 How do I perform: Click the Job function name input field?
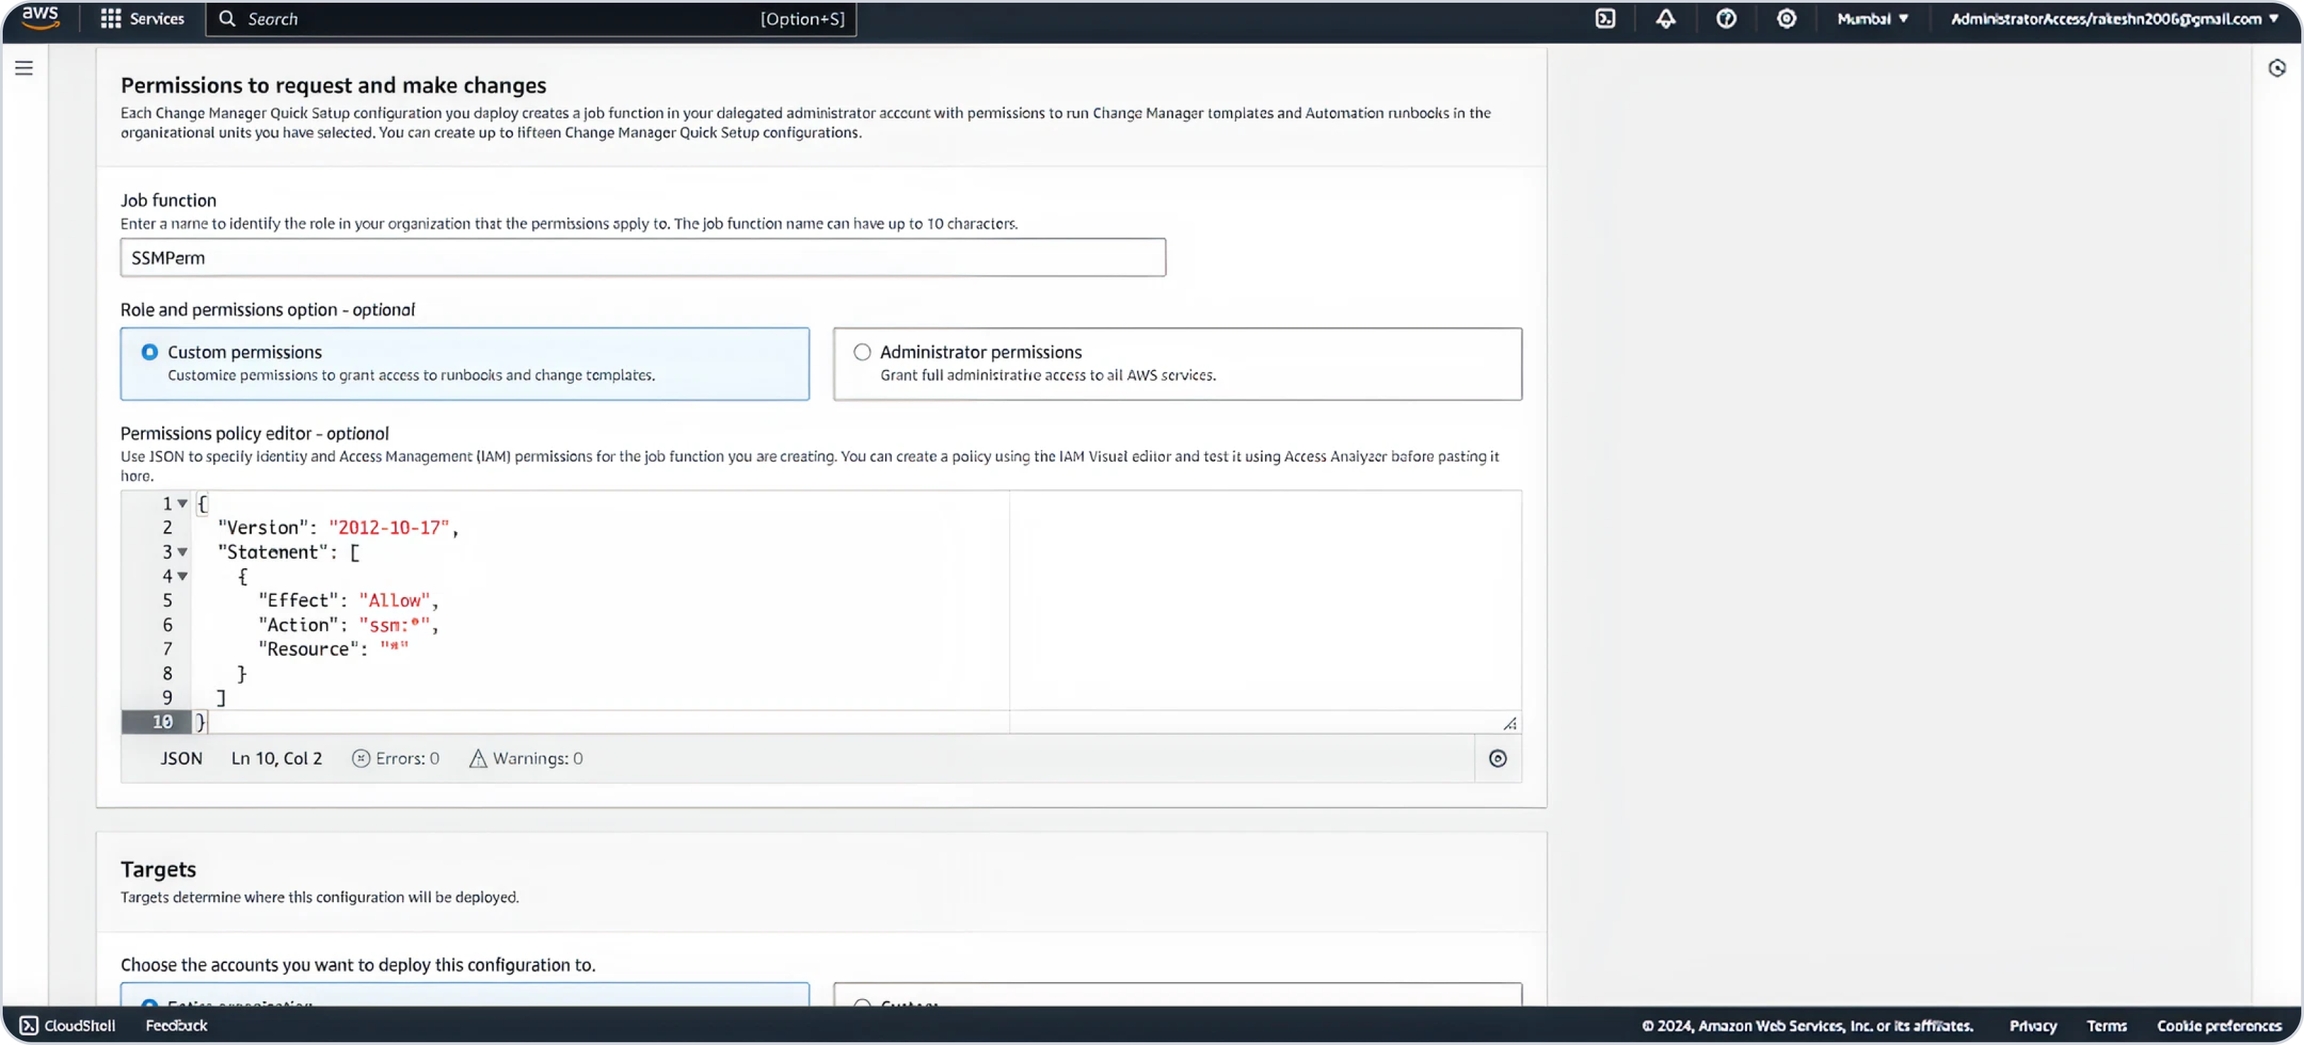coord(642,258)
